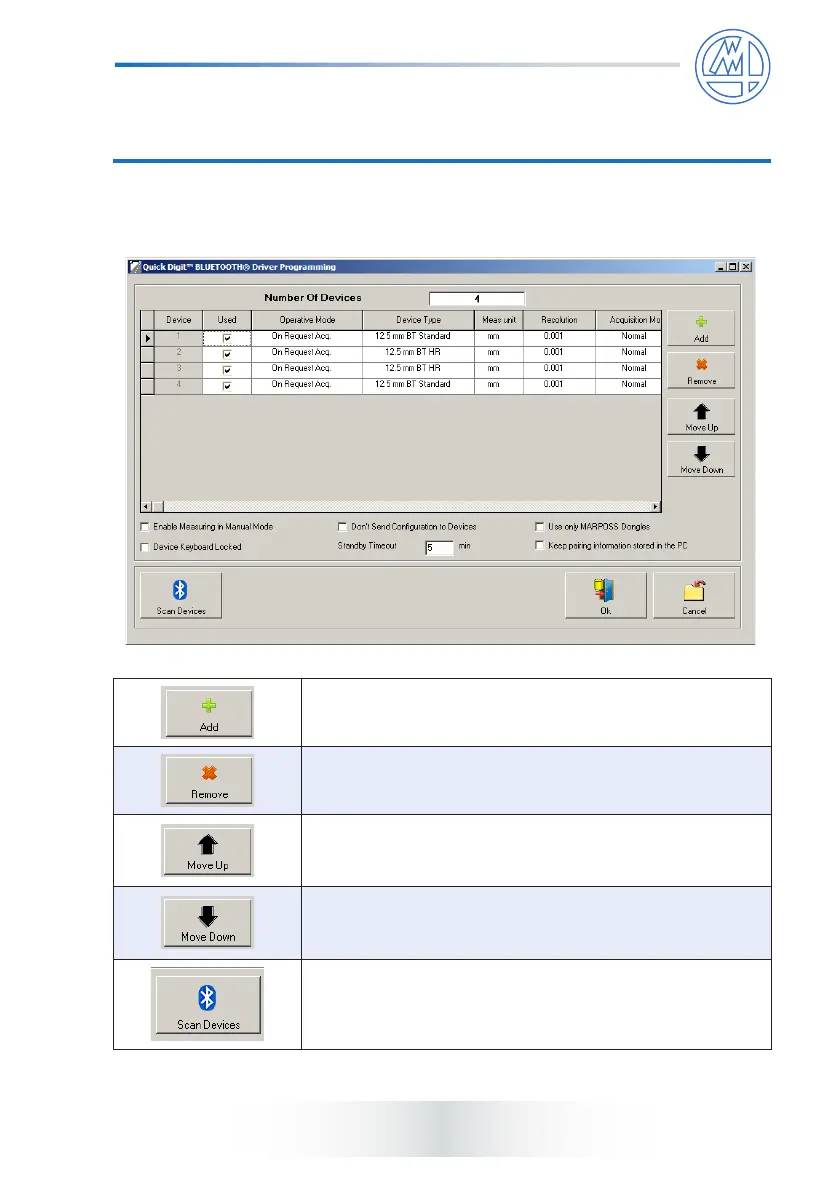Maximize the Quick Digit dialog window
The image size is (839, 1191).
[x=733, y=267]
